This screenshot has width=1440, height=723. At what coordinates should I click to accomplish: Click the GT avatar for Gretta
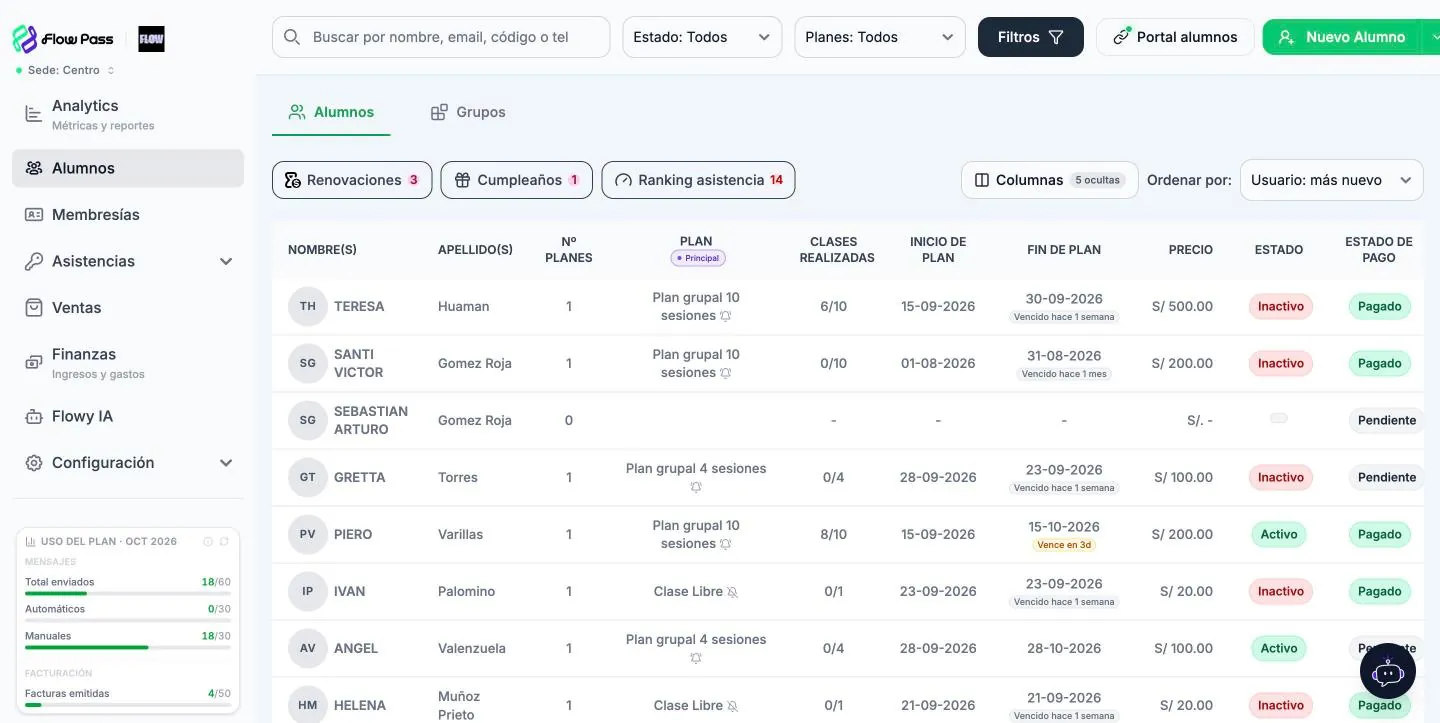click(307, 477)
